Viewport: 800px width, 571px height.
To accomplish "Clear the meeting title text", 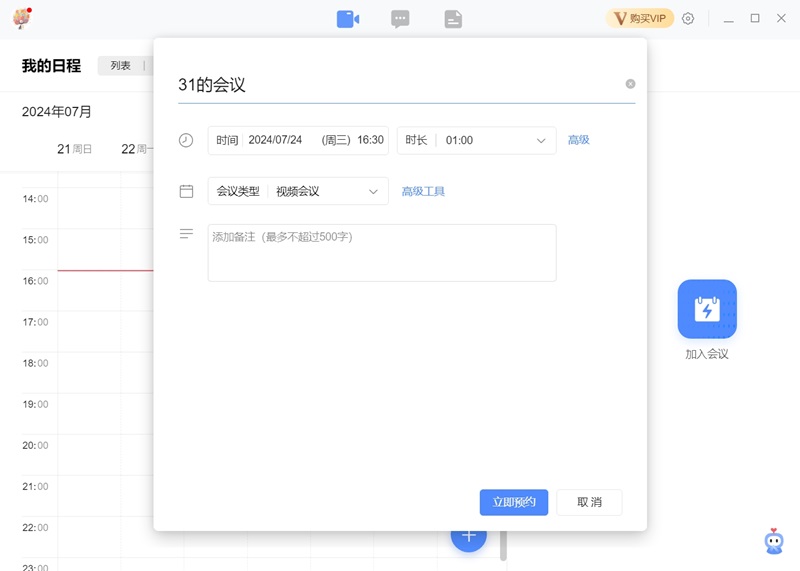I will [630, 84].
